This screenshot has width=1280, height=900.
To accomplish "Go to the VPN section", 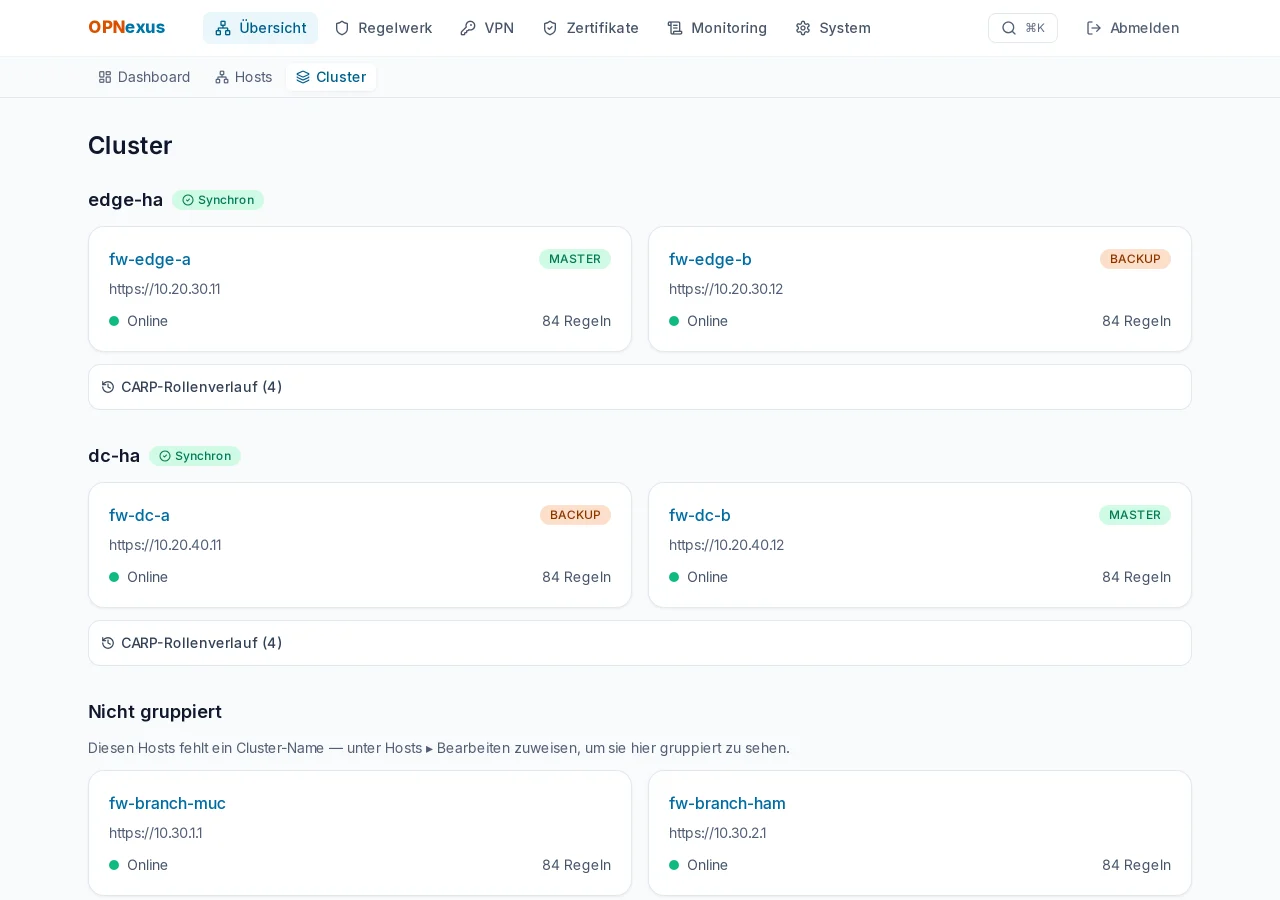I will (487, 28).
